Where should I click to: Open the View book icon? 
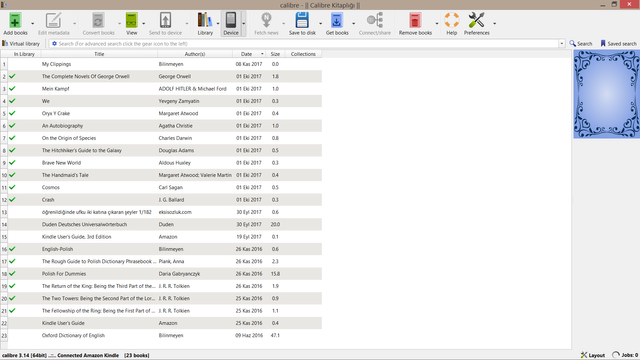(131, 20)
